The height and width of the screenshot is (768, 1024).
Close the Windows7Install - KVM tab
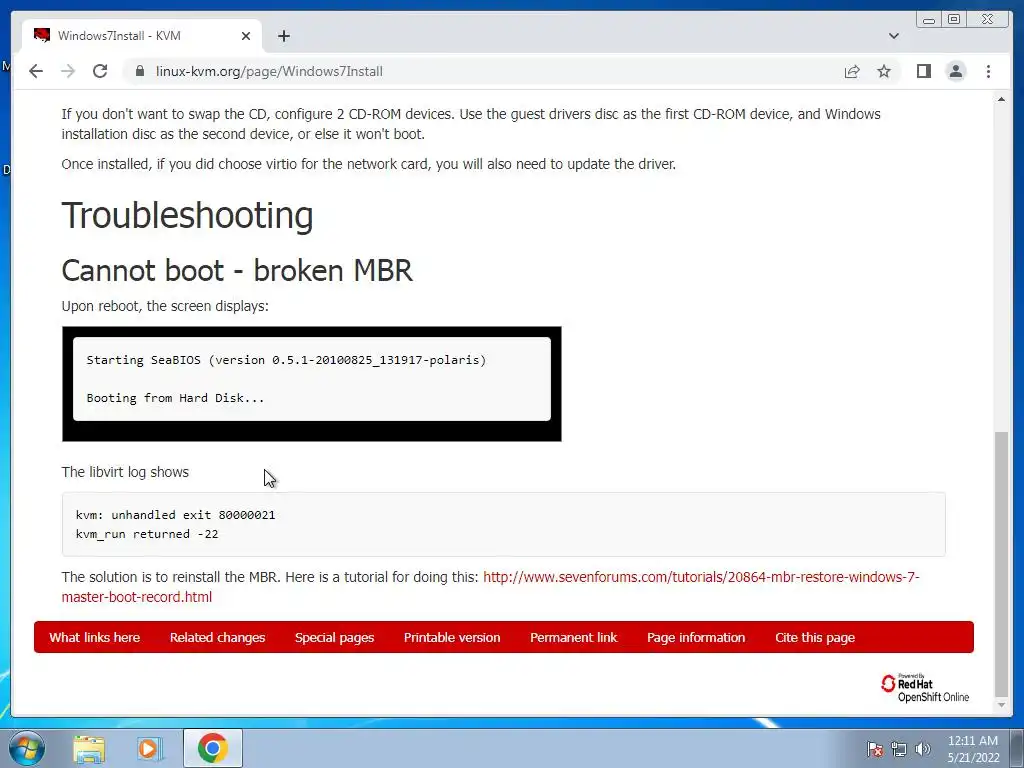[246, 36]
